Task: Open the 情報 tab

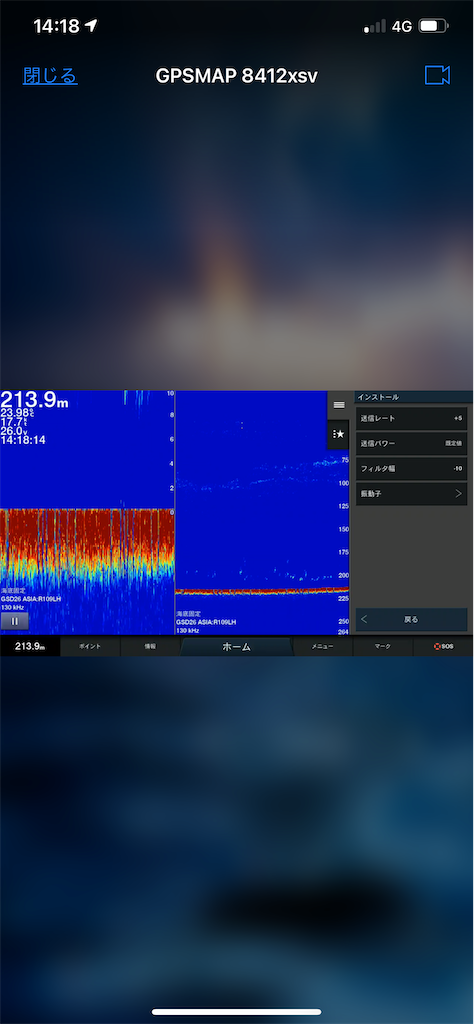Action: tap(150, 647)
